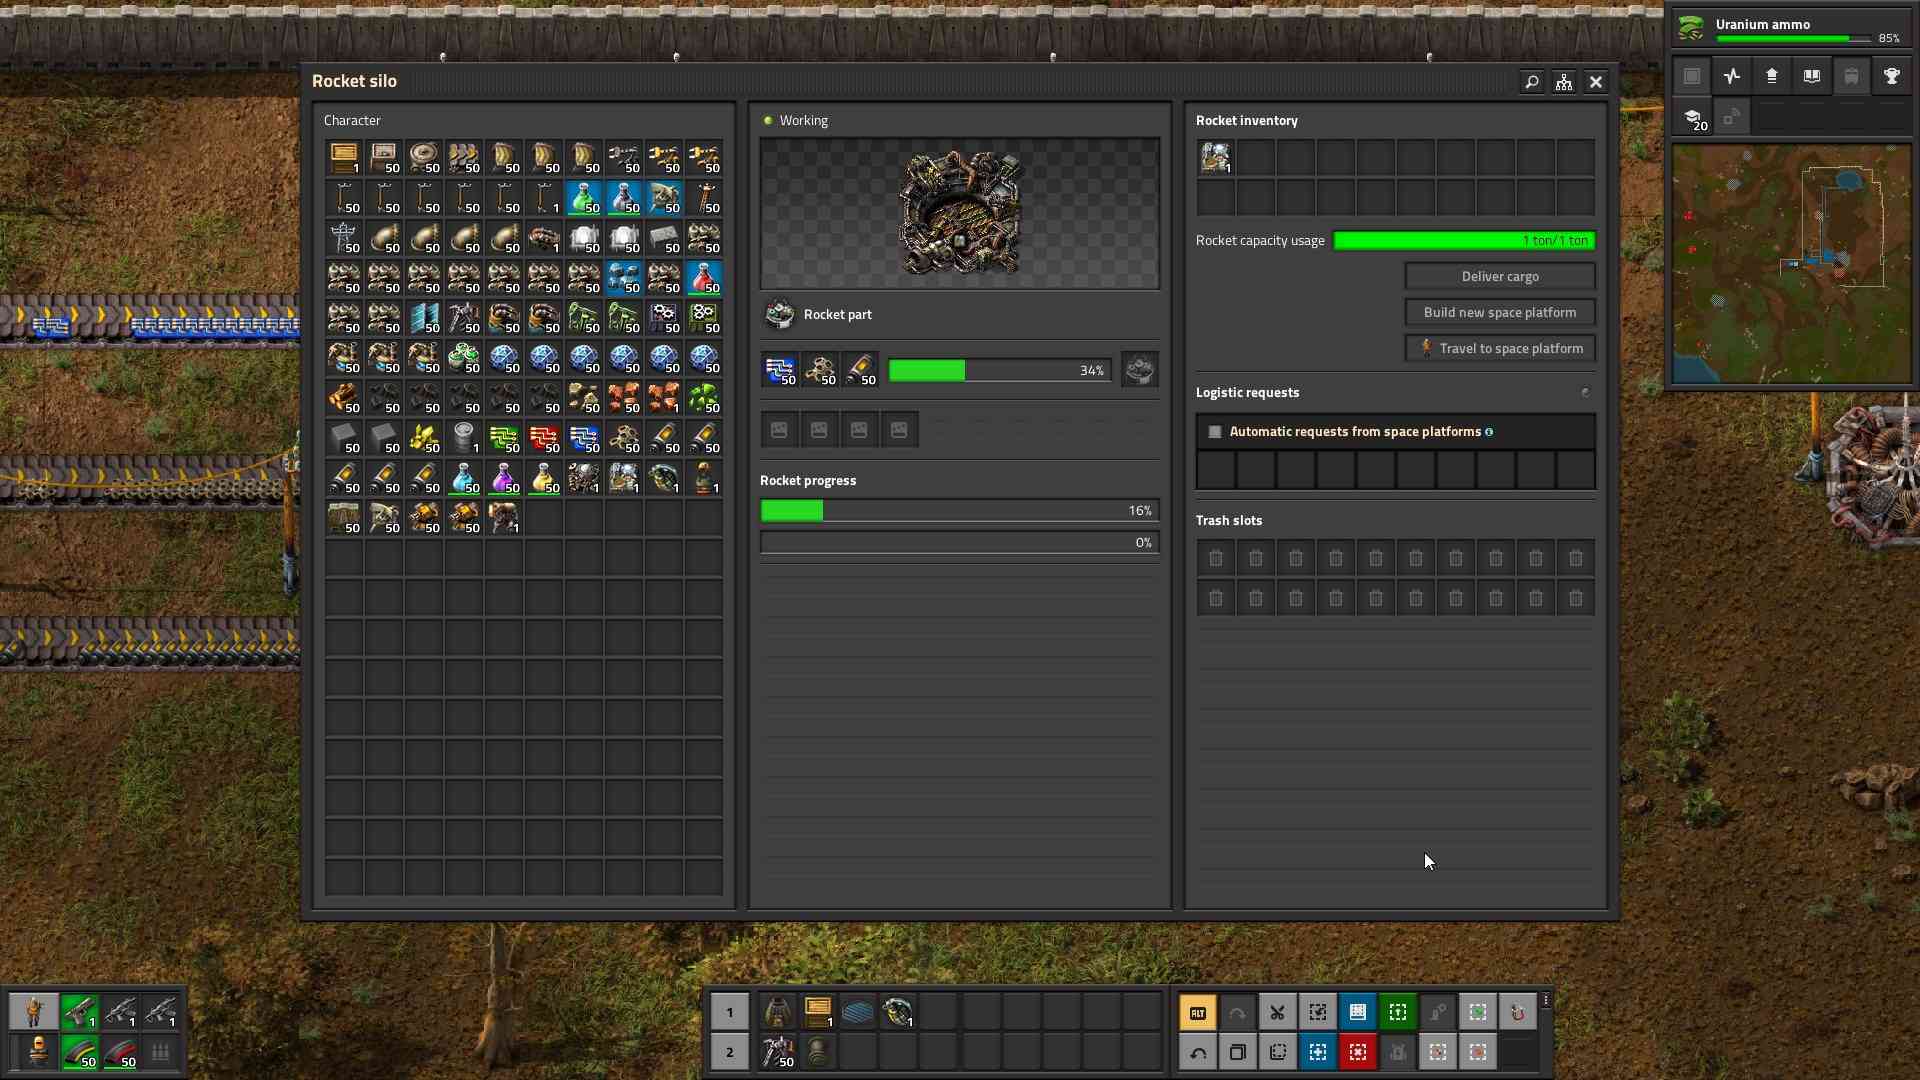
Task: Click Travel to space platform button
Action: click(1500, 349)
